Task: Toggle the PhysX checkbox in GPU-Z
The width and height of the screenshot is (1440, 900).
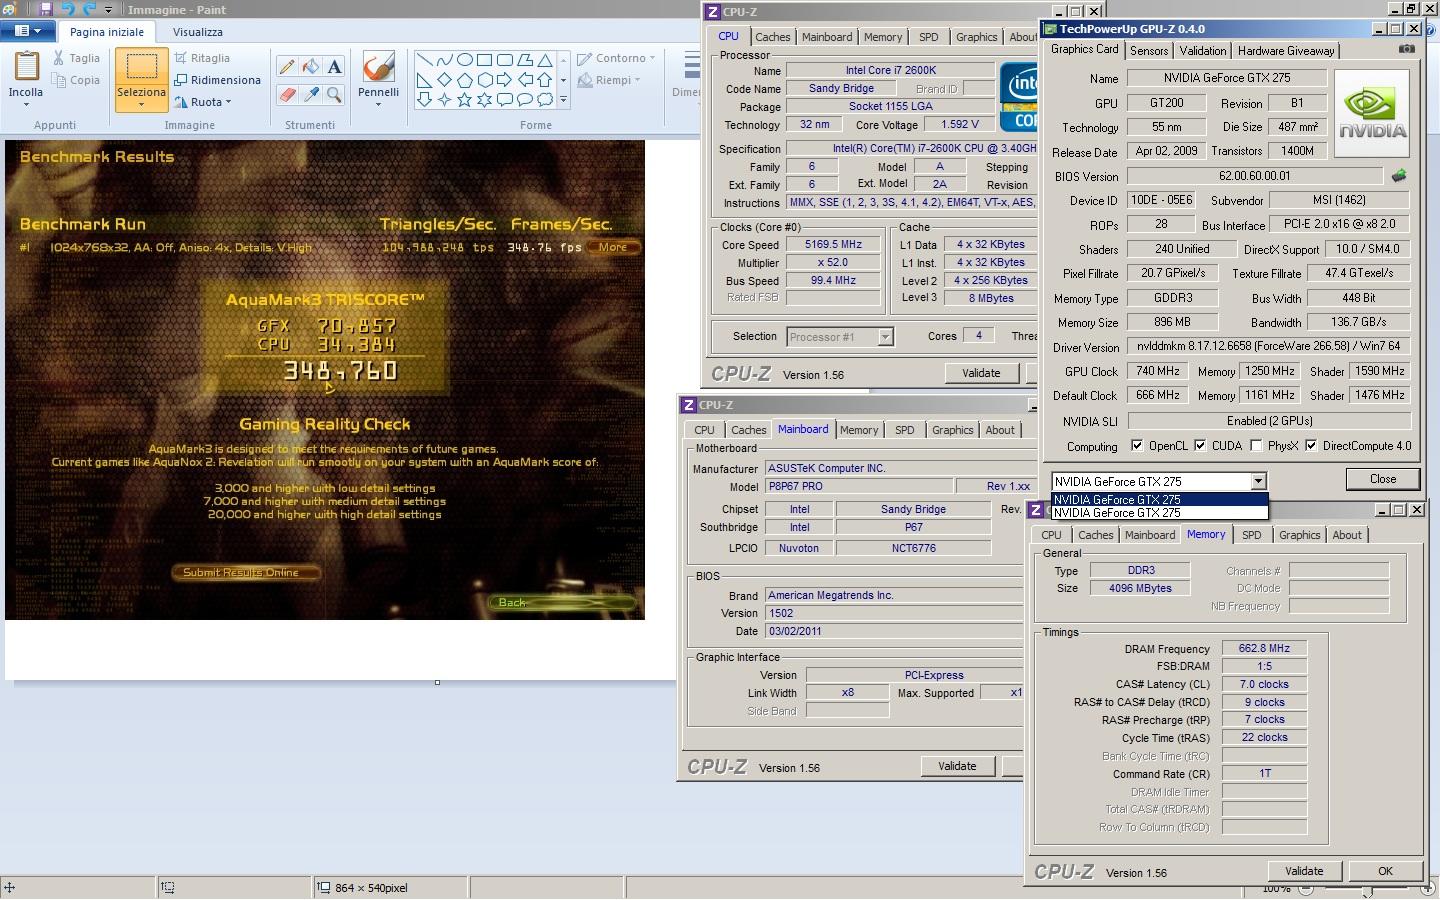Action: coord(1256,446)
